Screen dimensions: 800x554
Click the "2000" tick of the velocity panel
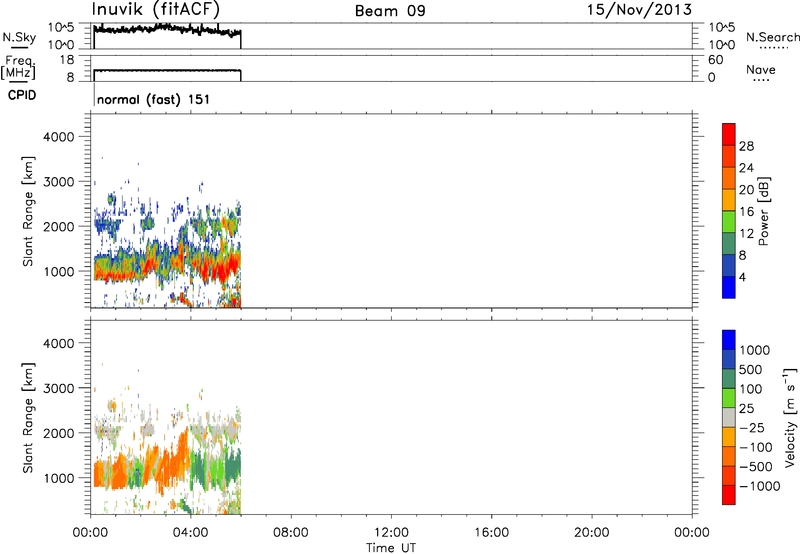(x=59, y=433)
